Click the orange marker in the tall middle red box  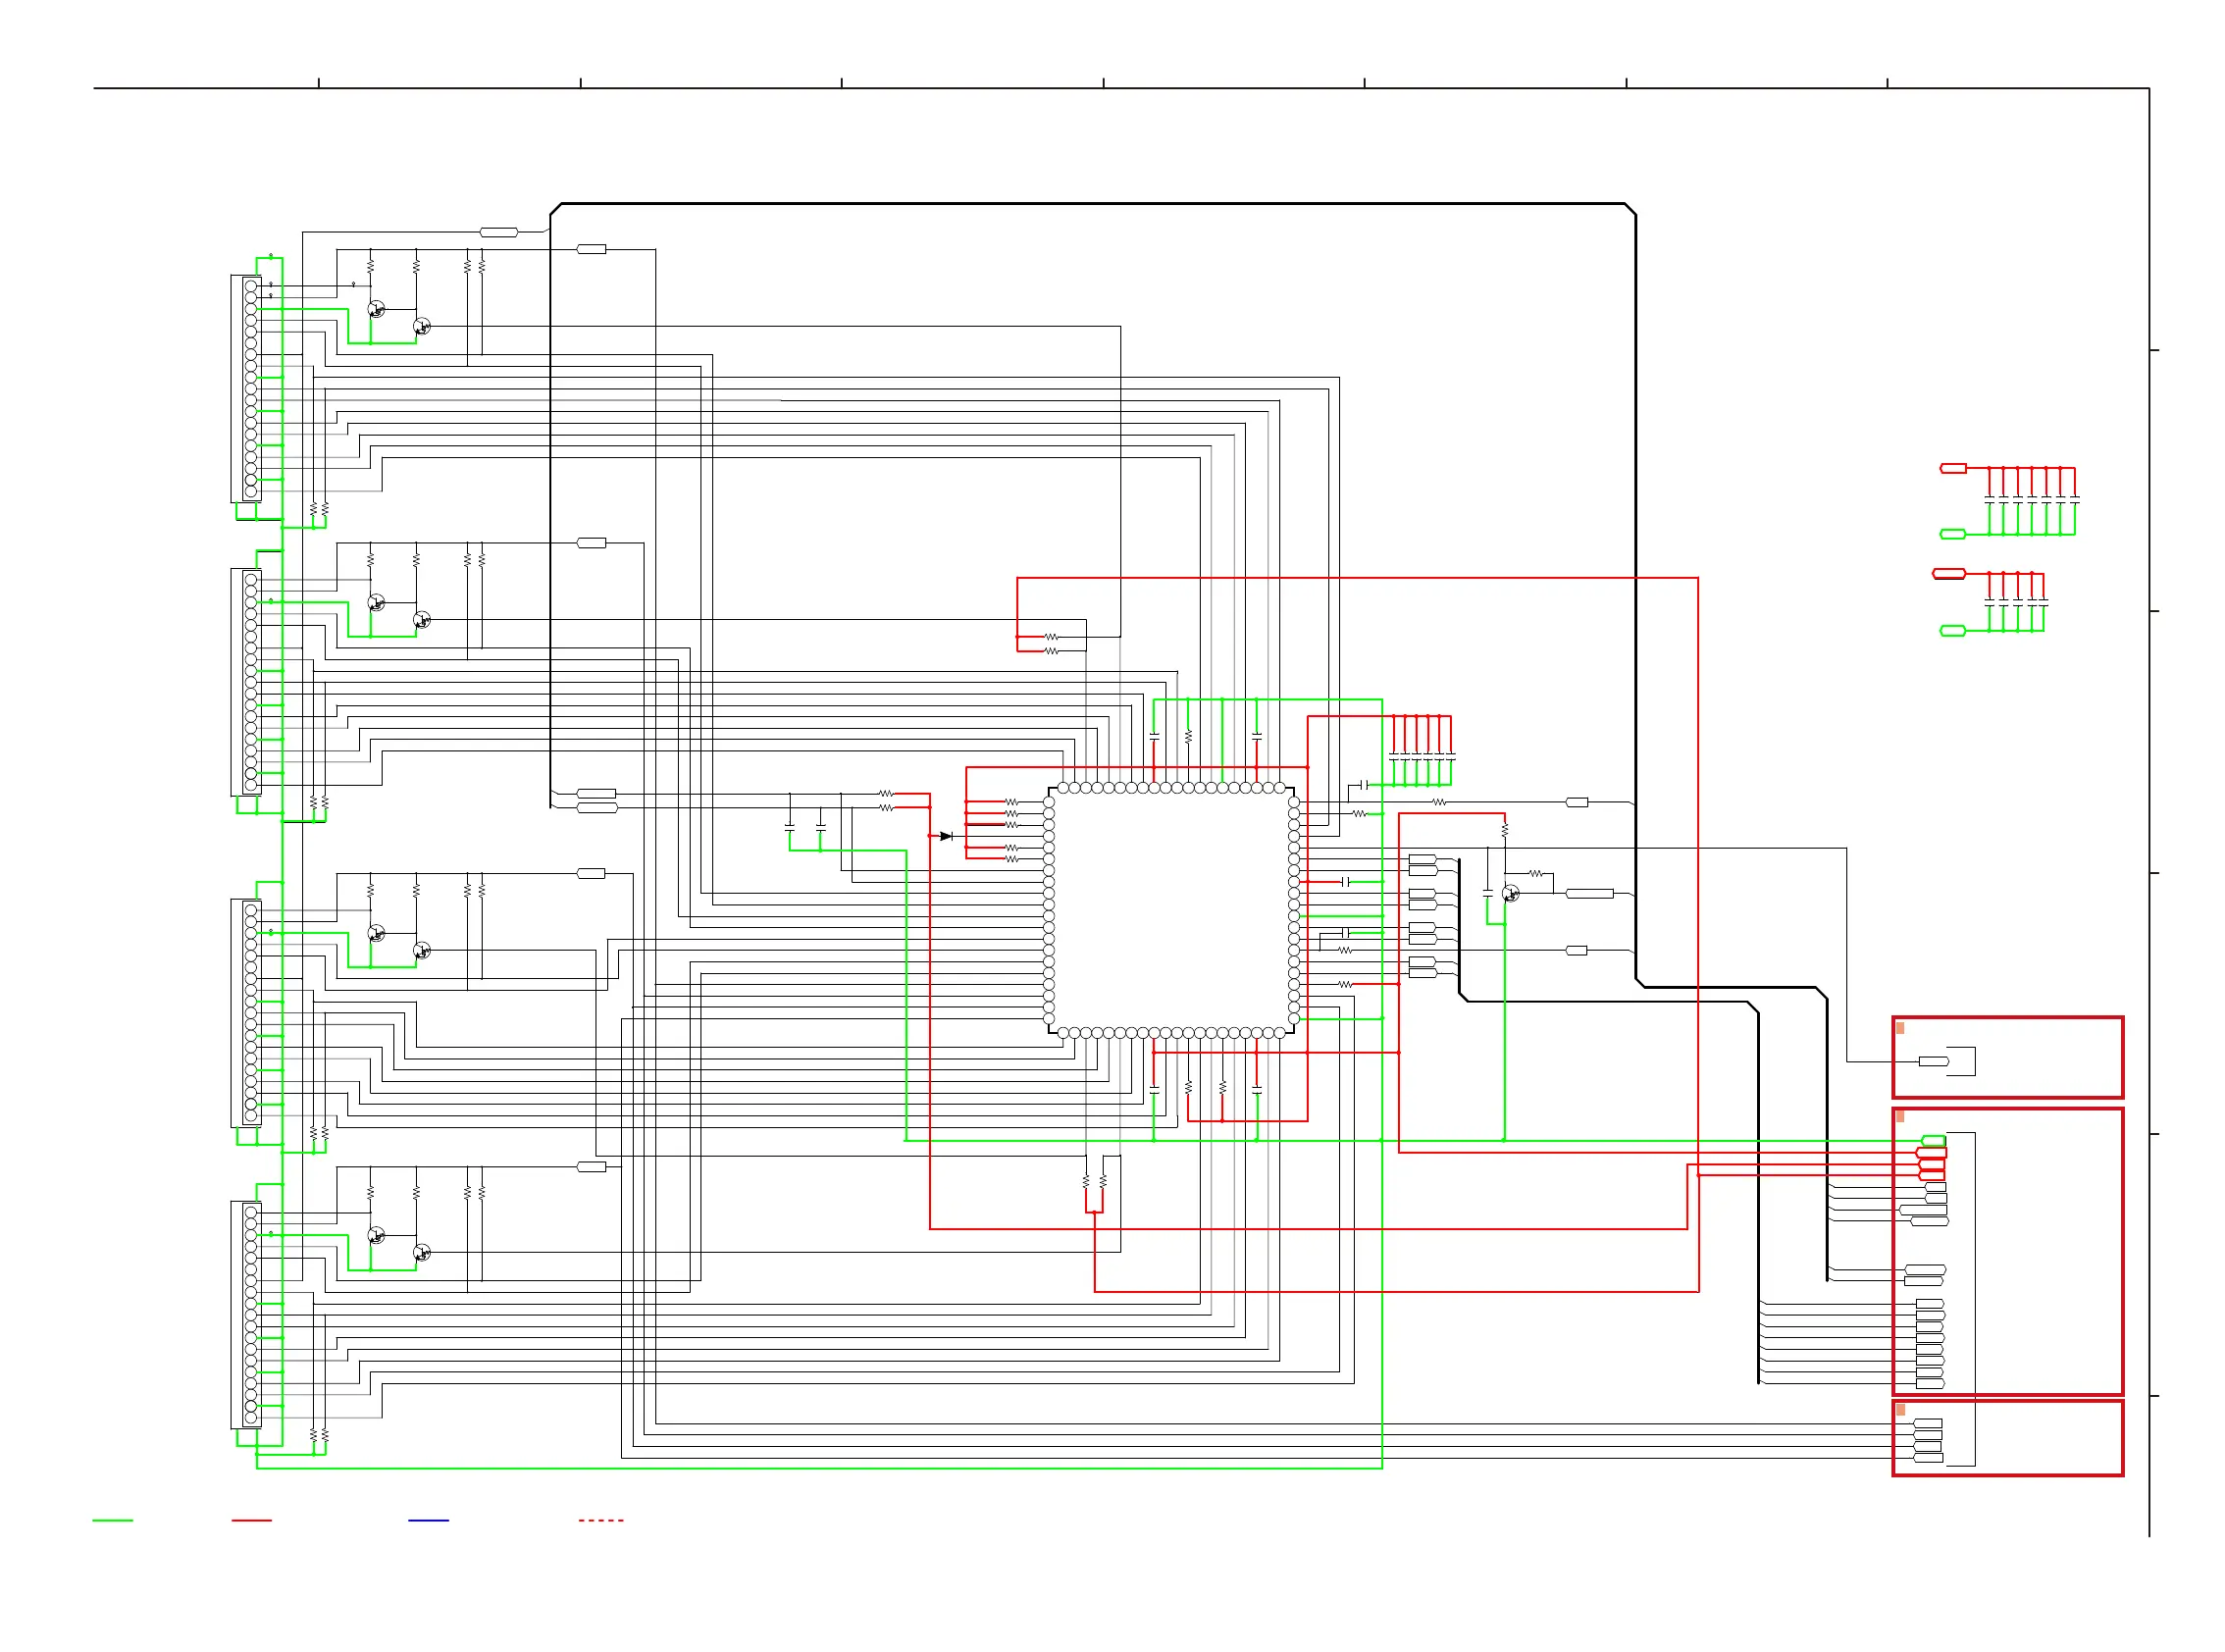(x=1899, y=1117)
